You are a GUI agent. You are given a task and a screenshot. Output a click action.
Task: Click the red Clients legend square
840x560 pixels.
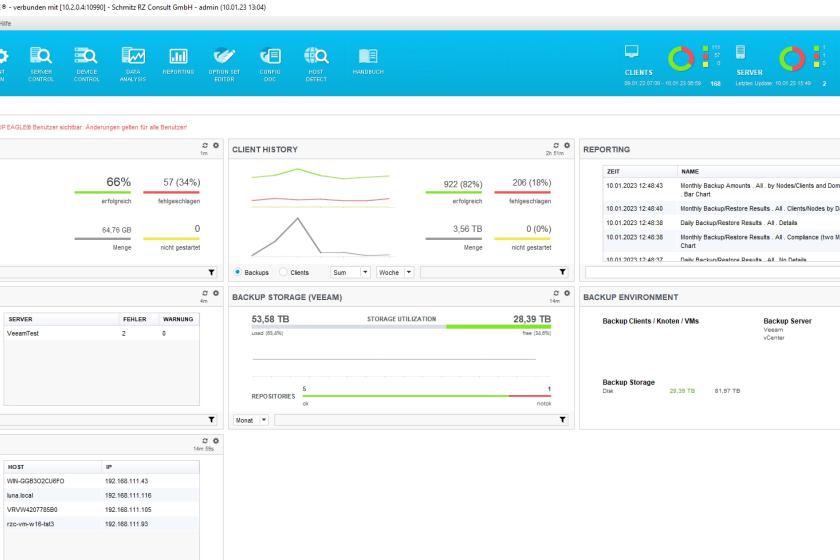pyautogui.click(x=706, y=56)
